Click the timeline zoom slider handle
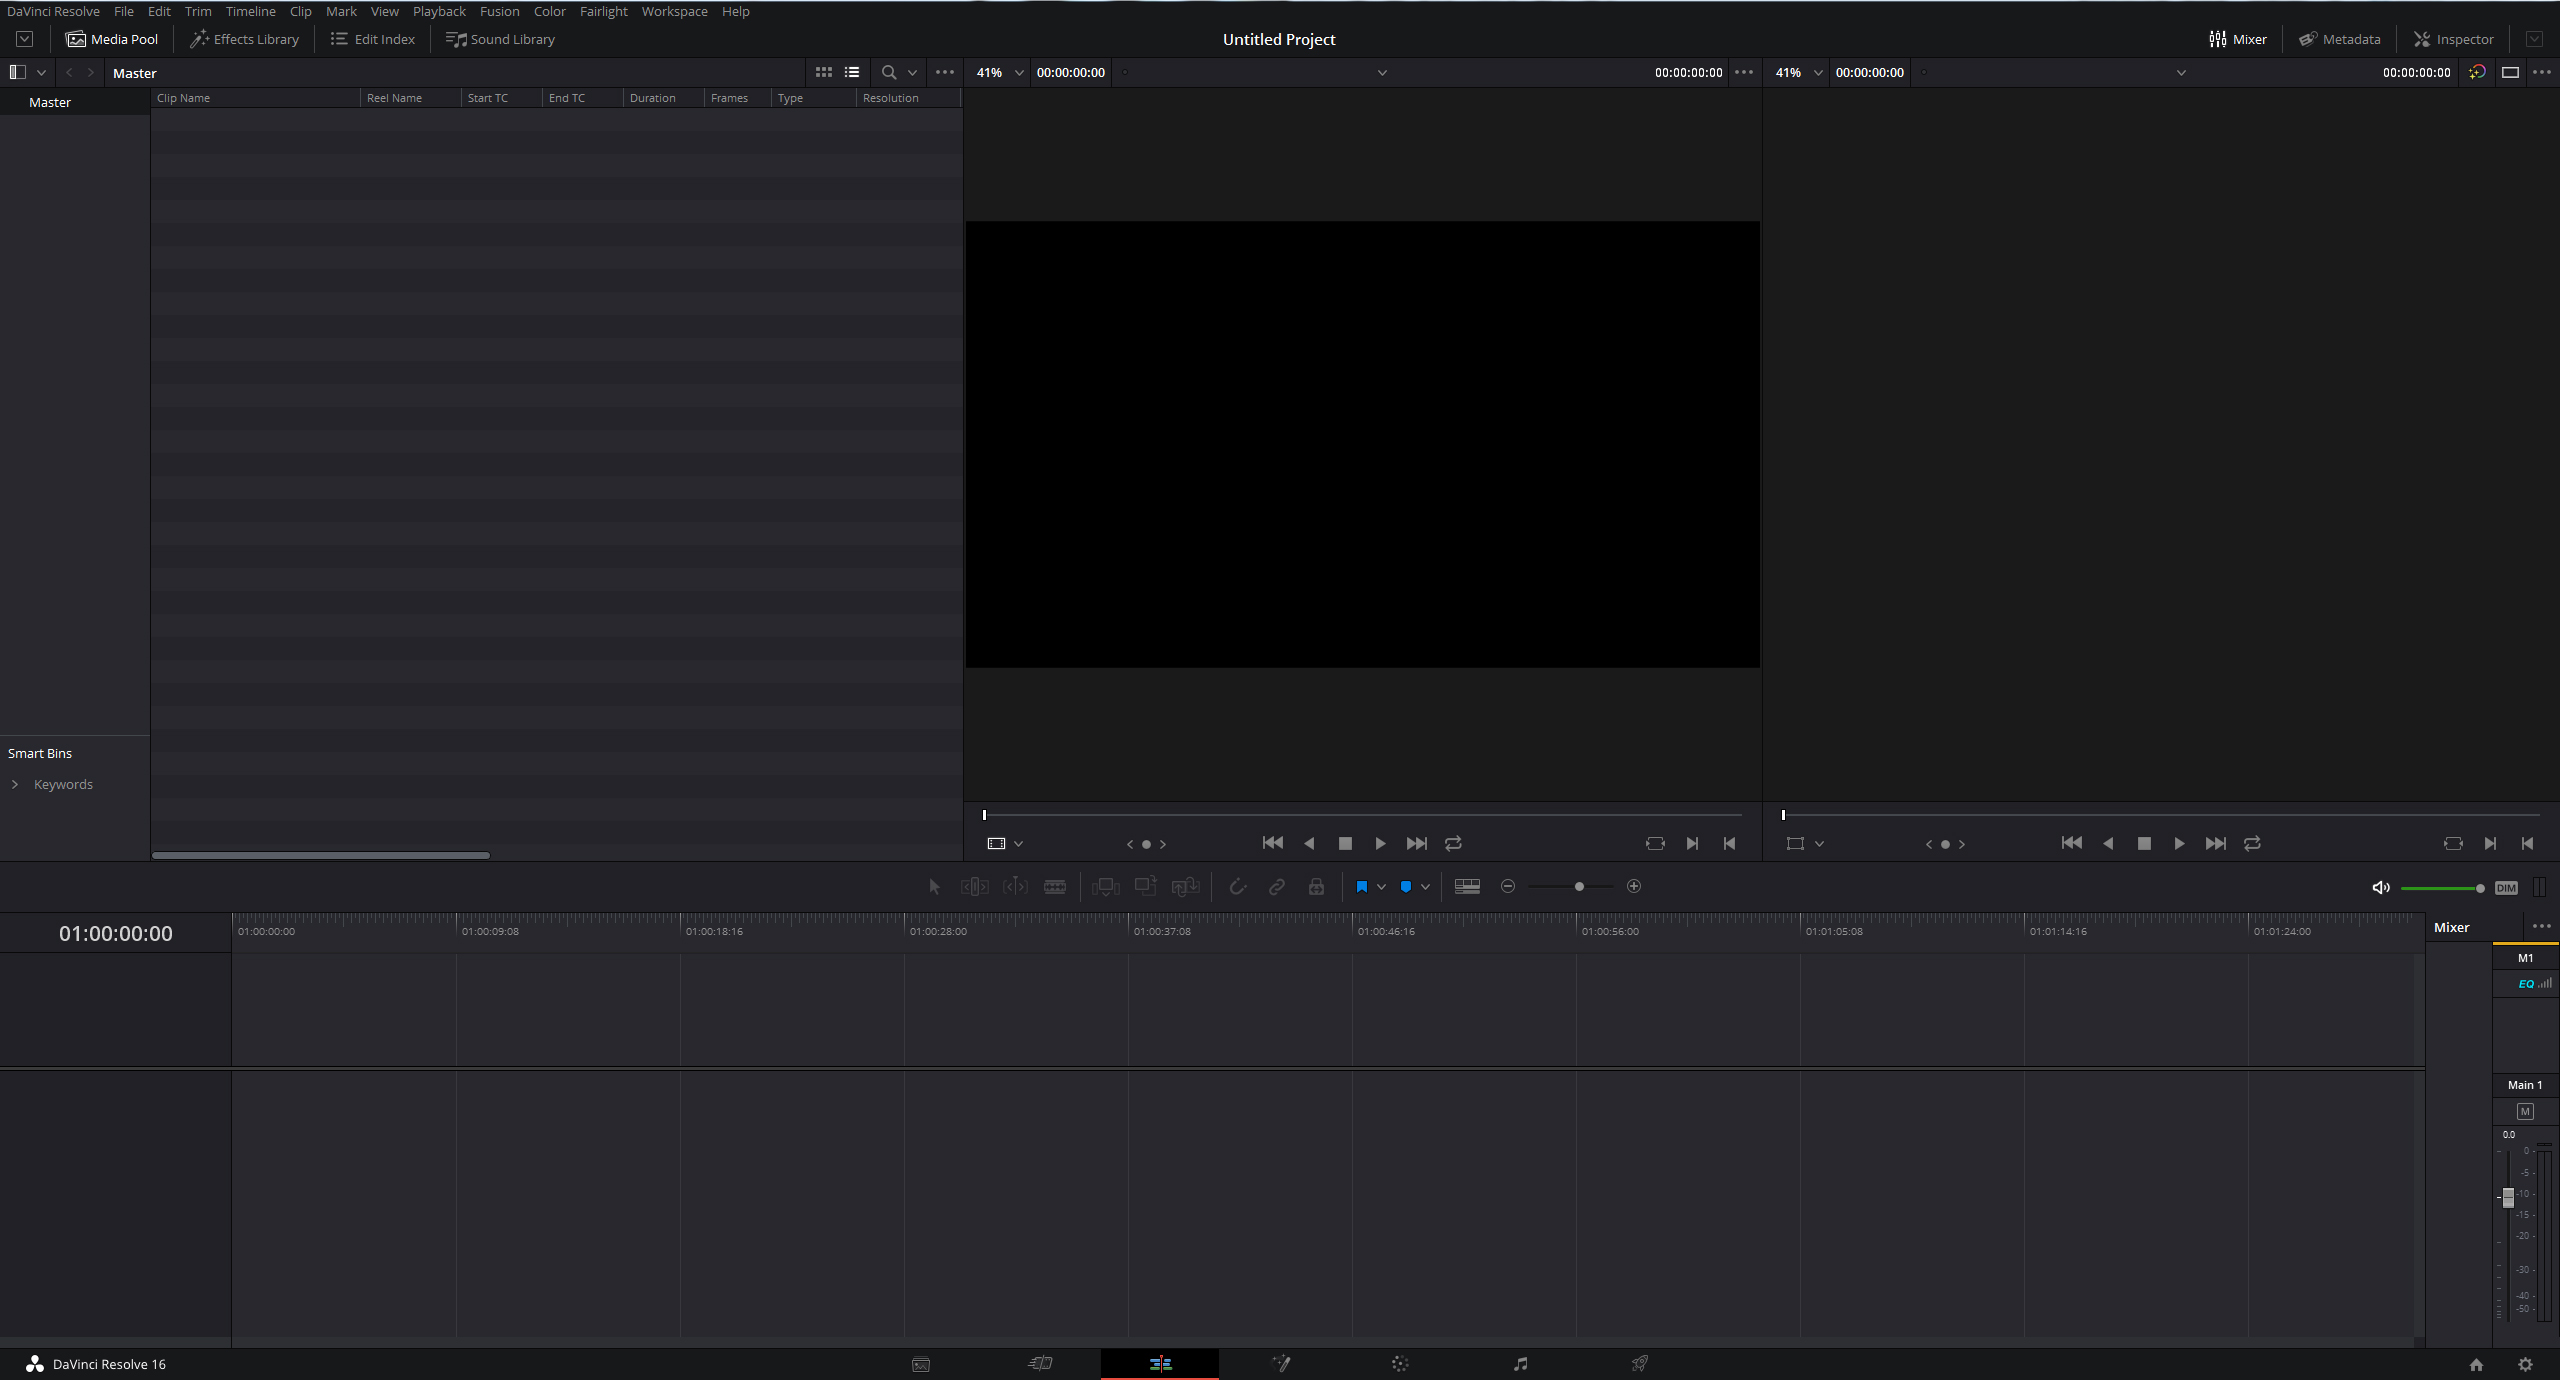The image size is (2560, 1380). pos(1579,887)
